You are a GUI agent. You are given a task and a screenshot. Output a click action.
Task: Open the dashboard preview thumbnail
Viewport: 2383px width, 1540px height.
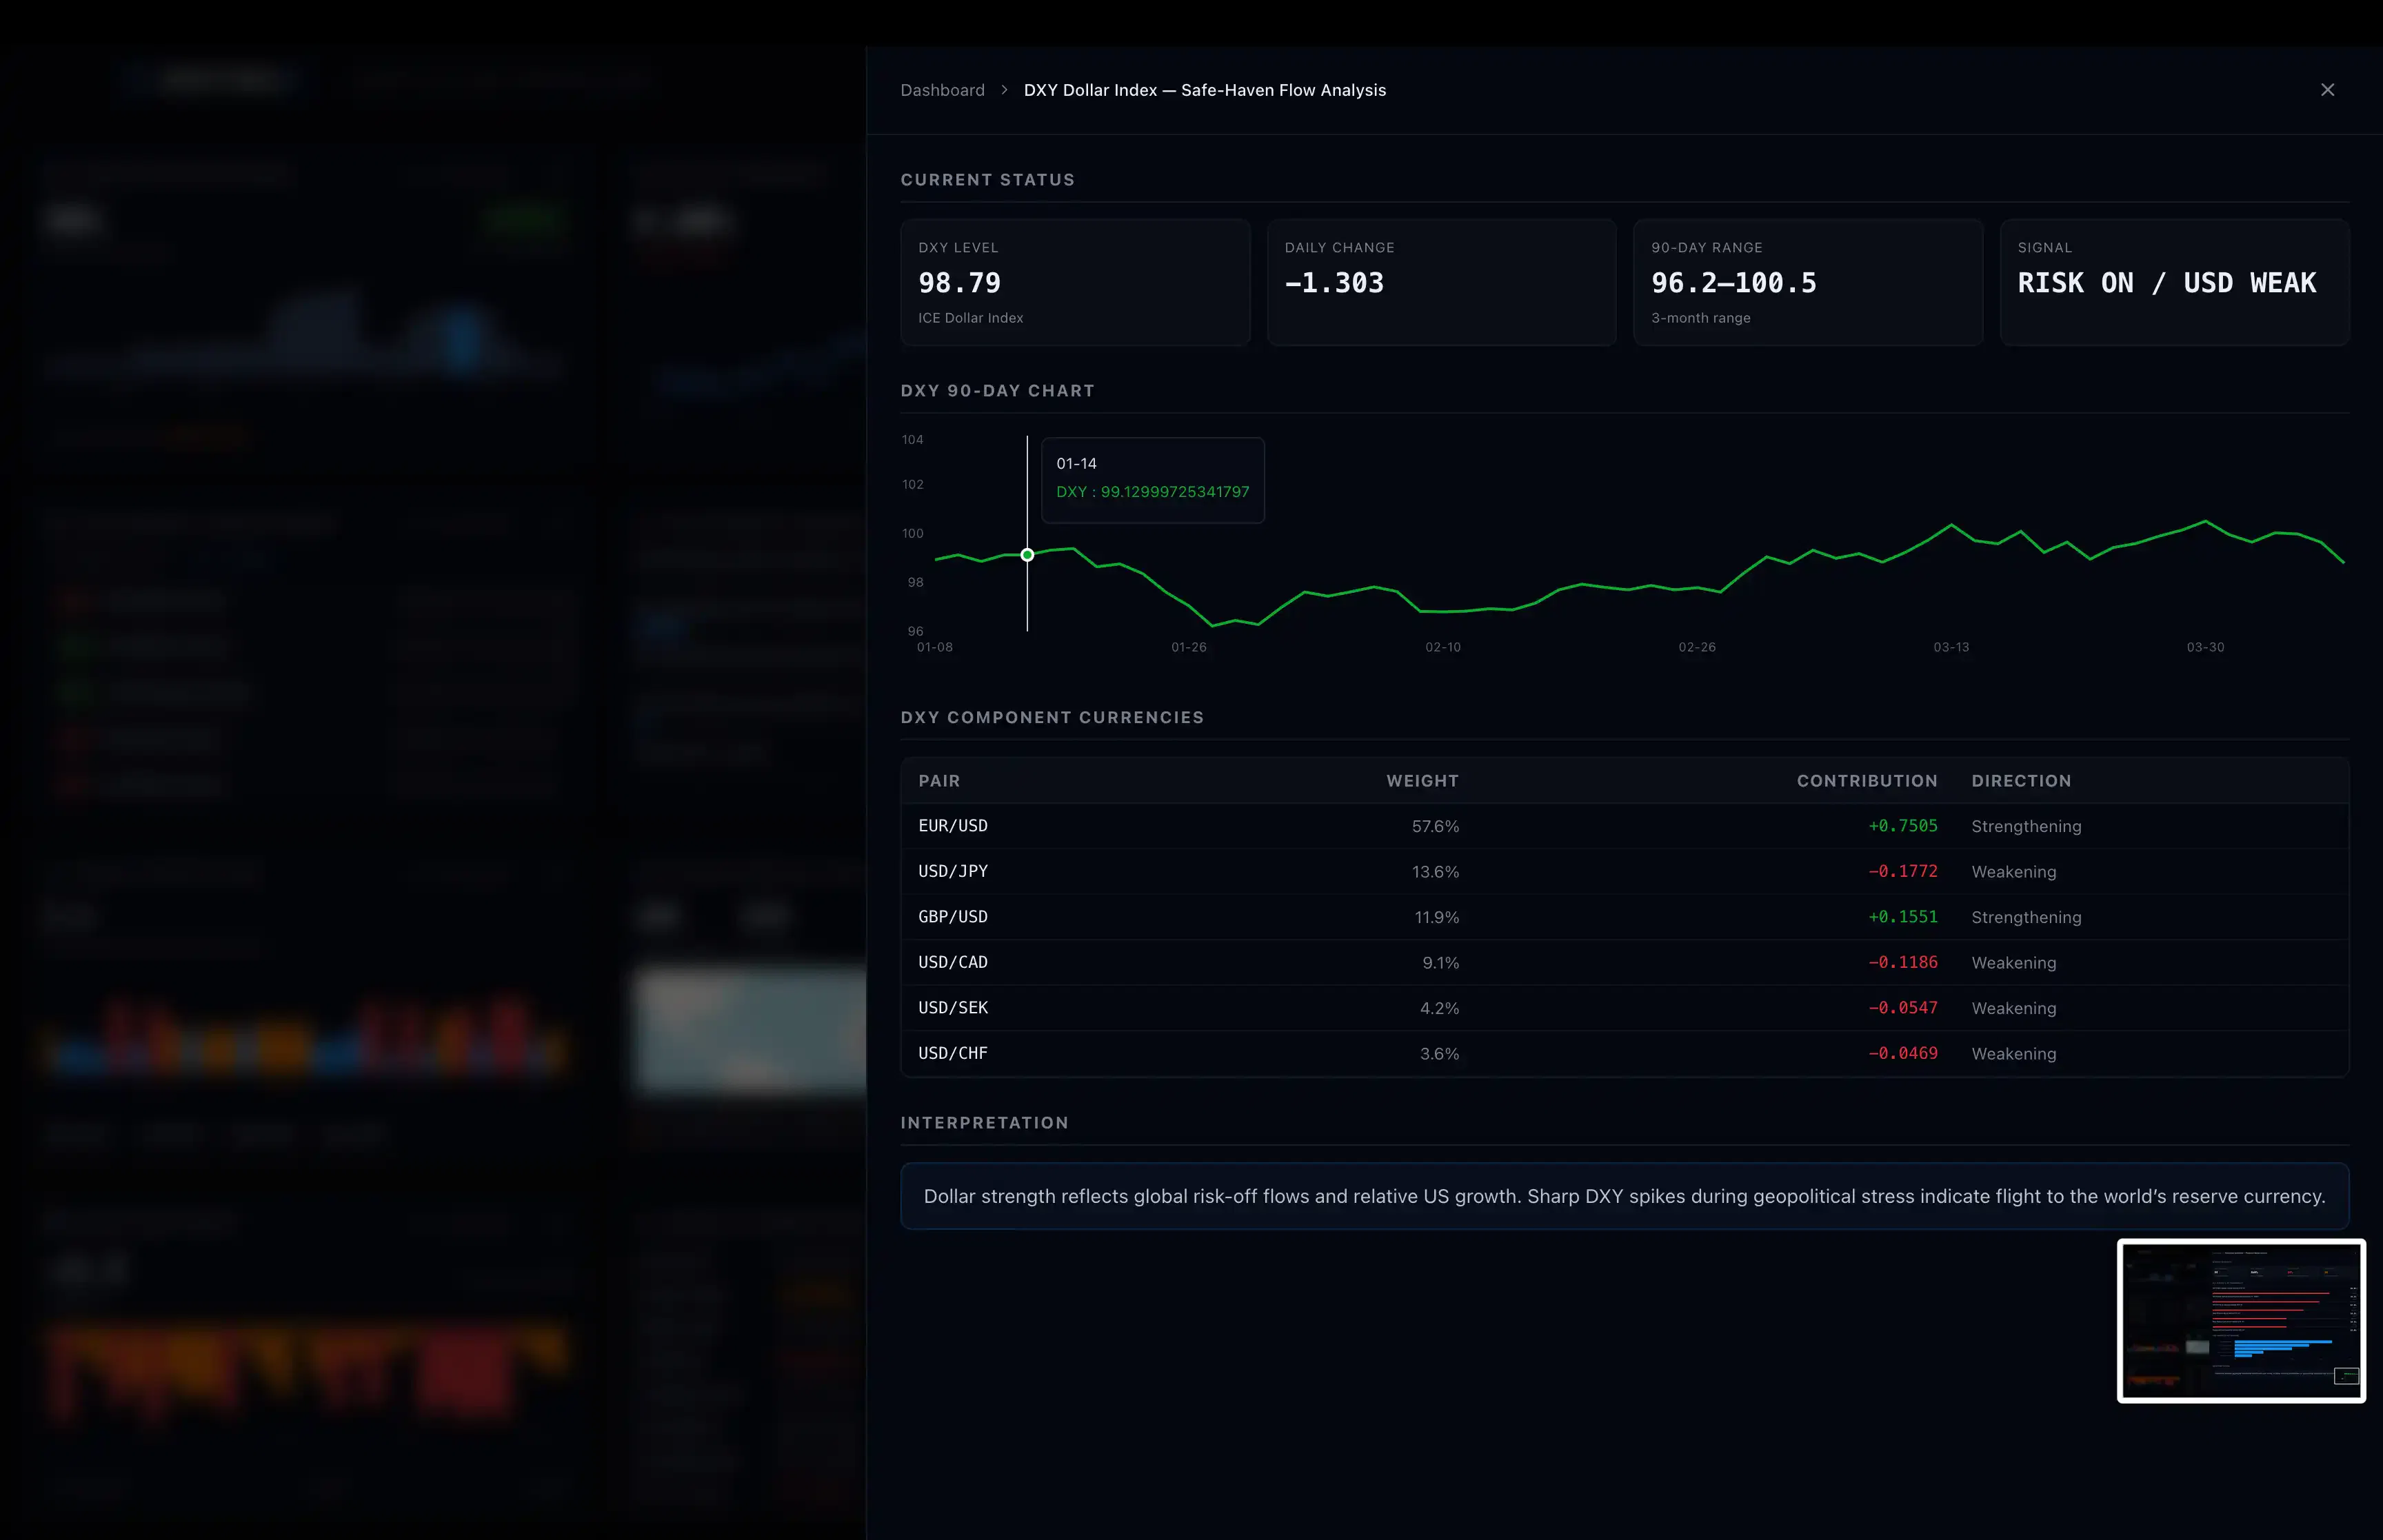[2241, 1321]
